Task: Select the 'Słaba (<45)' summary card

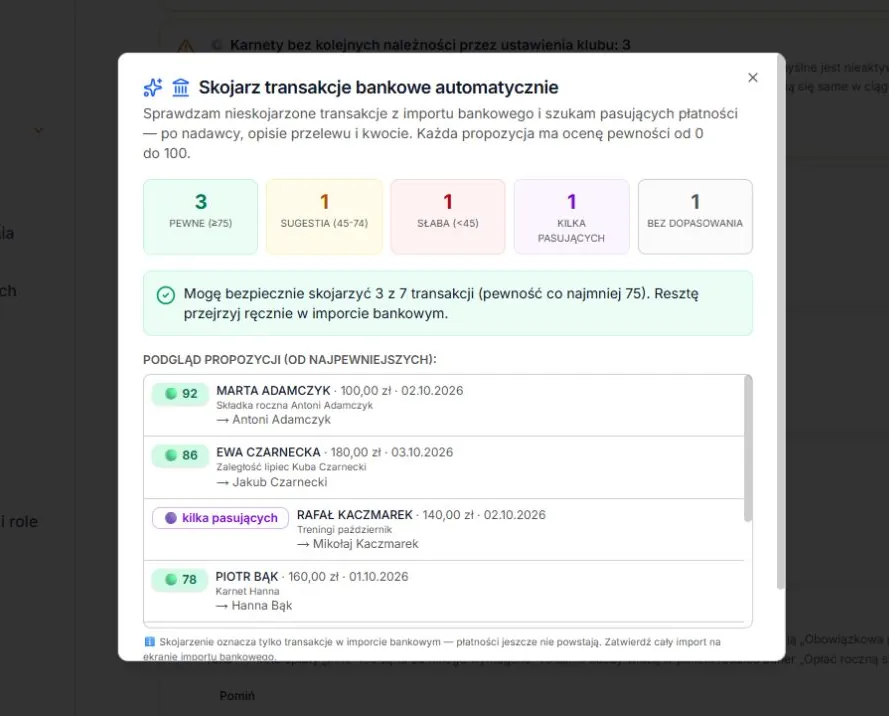Action: [448, 217]
